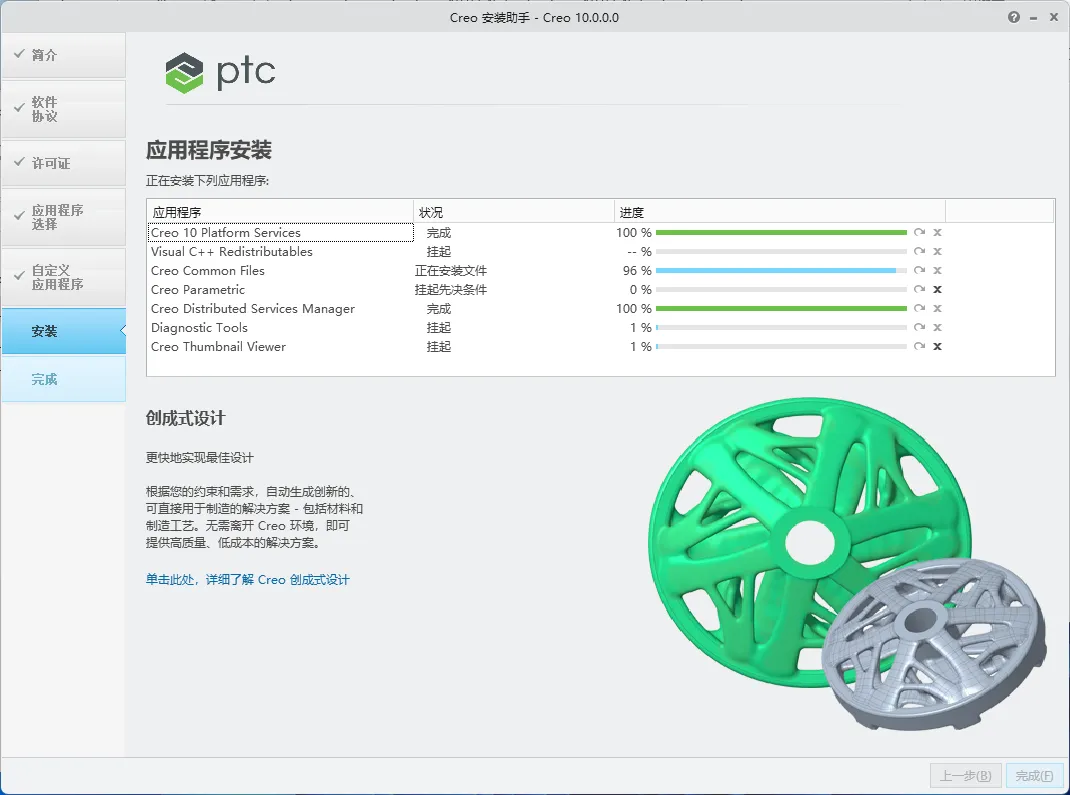This screenshot has width=1070, height=795.
Task: Go to the 简介 step
Action: pyautogui.click(x=63, y=55)
